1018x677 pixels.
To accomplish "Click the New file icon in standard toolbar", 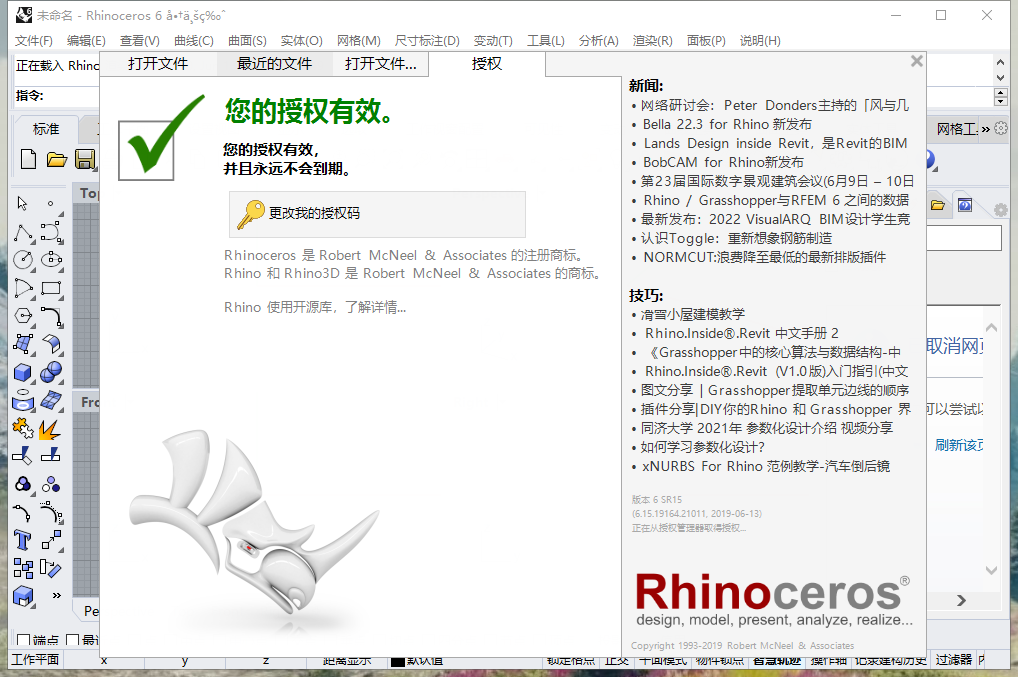I will (28, 159).
